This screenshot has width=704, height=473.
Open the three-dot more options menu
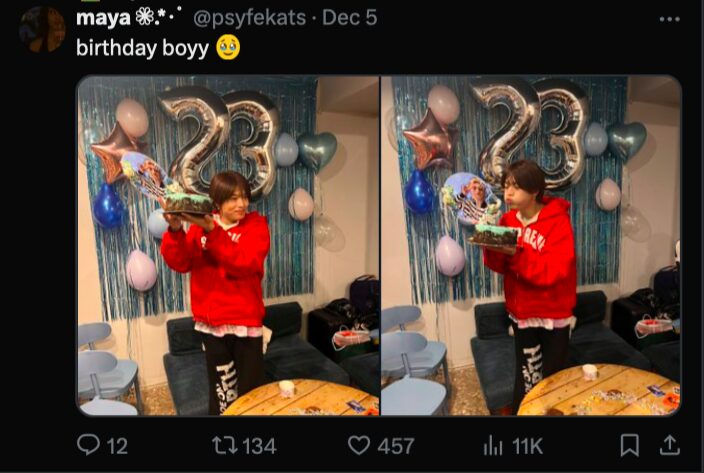668,19
